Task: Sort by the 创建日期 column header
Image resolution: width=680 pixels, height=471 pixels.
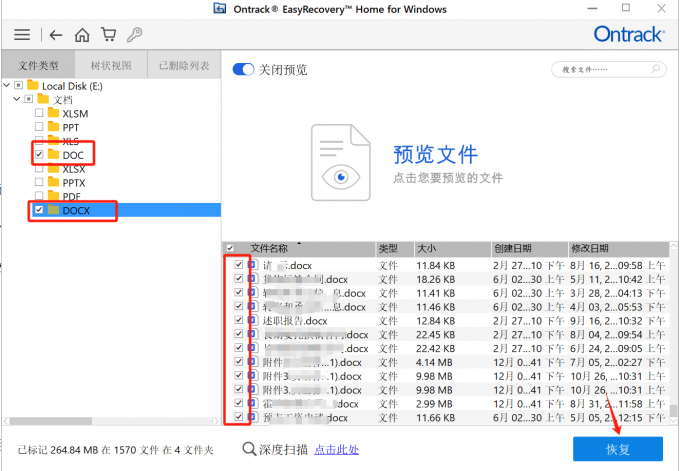Action: [x=529, y=249]
